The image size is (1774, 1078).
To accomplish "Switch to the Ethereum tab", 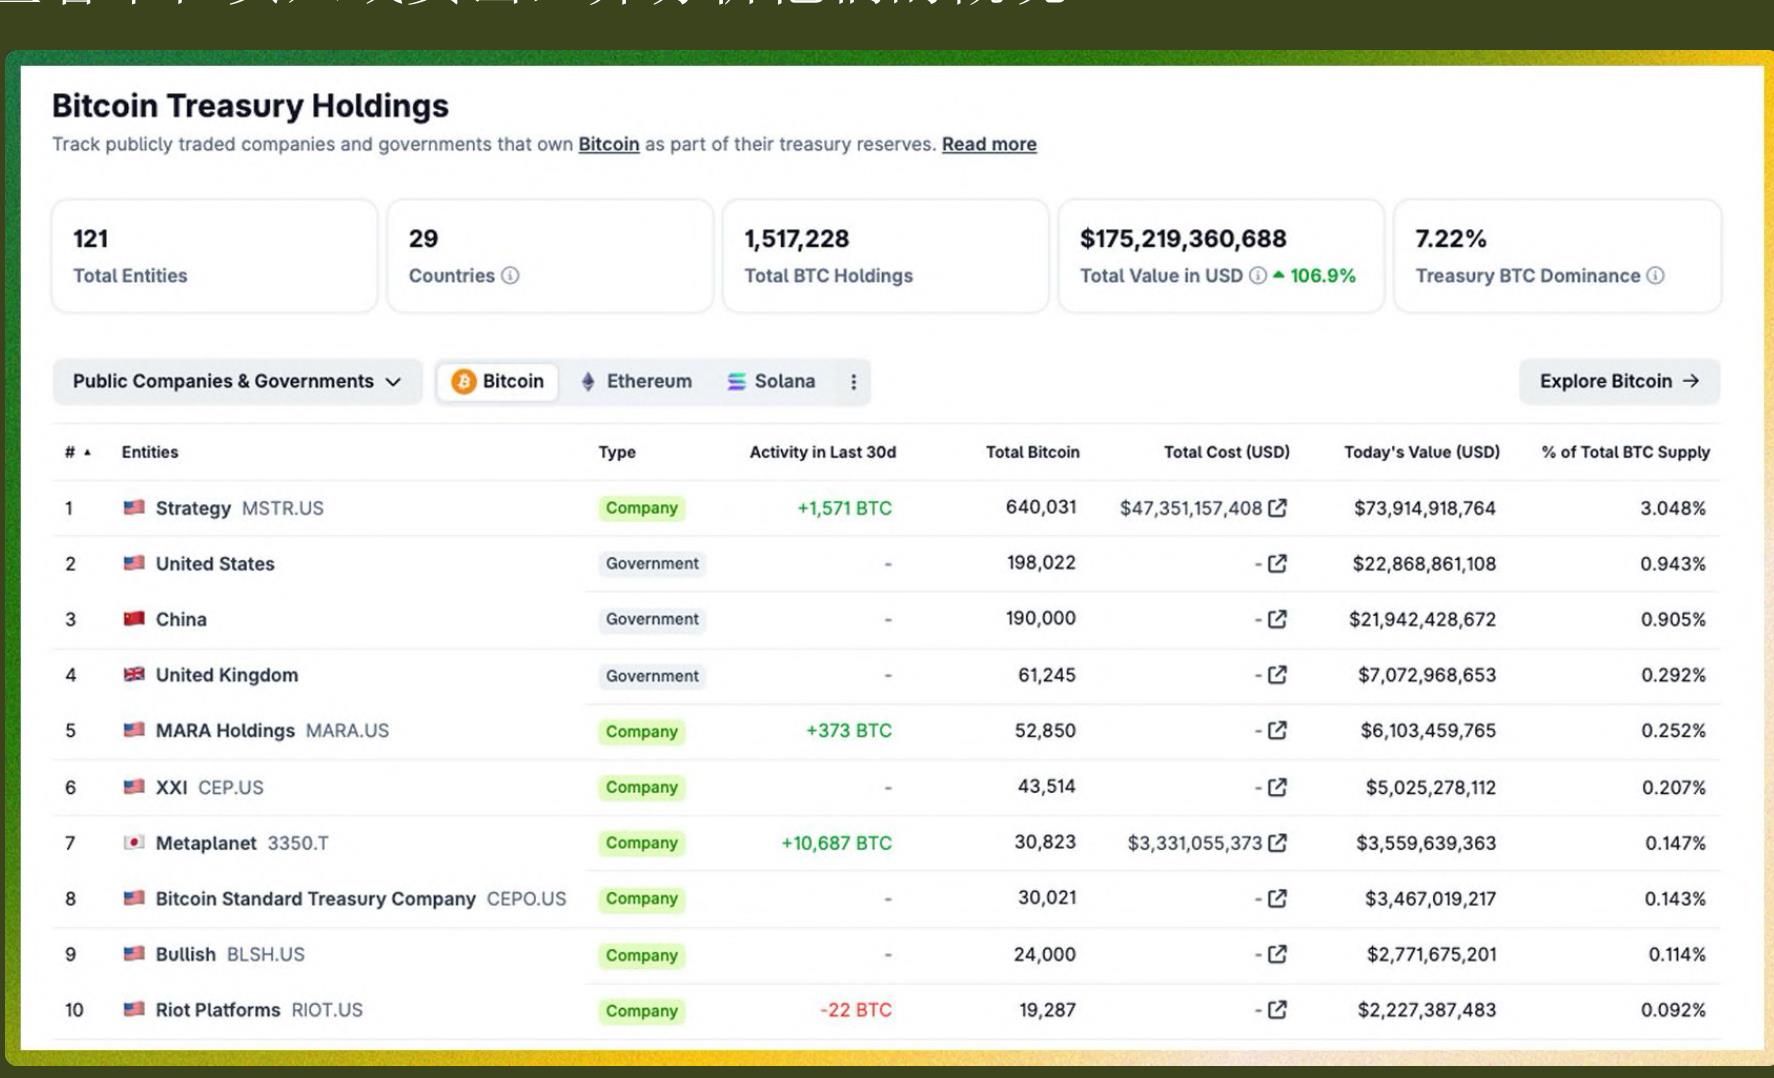I will click(x=636, y=382).
